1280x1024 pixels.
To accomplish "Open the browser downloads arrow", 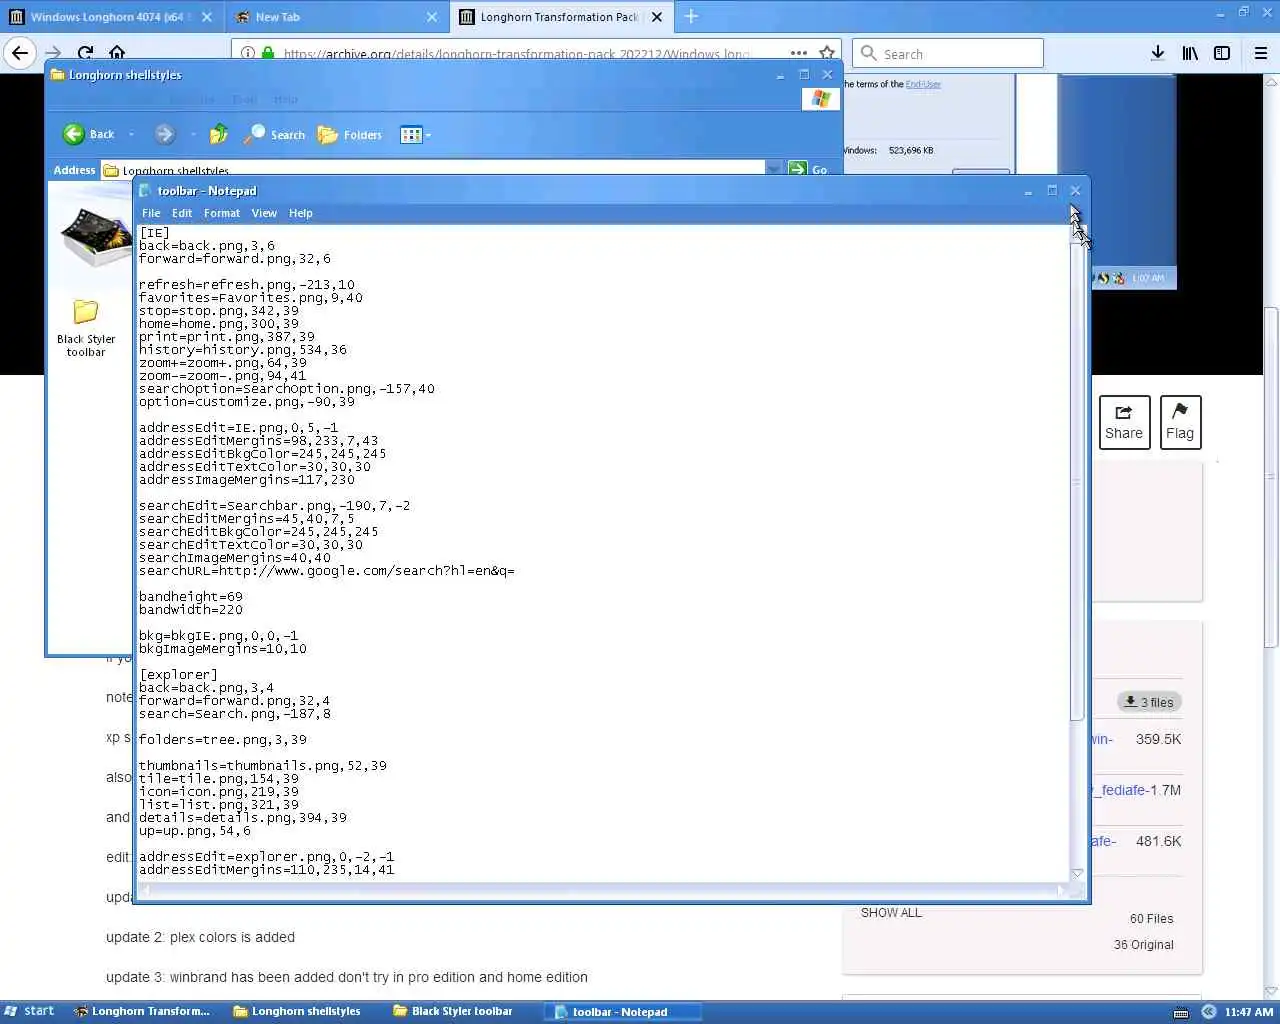I will (1157, 53).
